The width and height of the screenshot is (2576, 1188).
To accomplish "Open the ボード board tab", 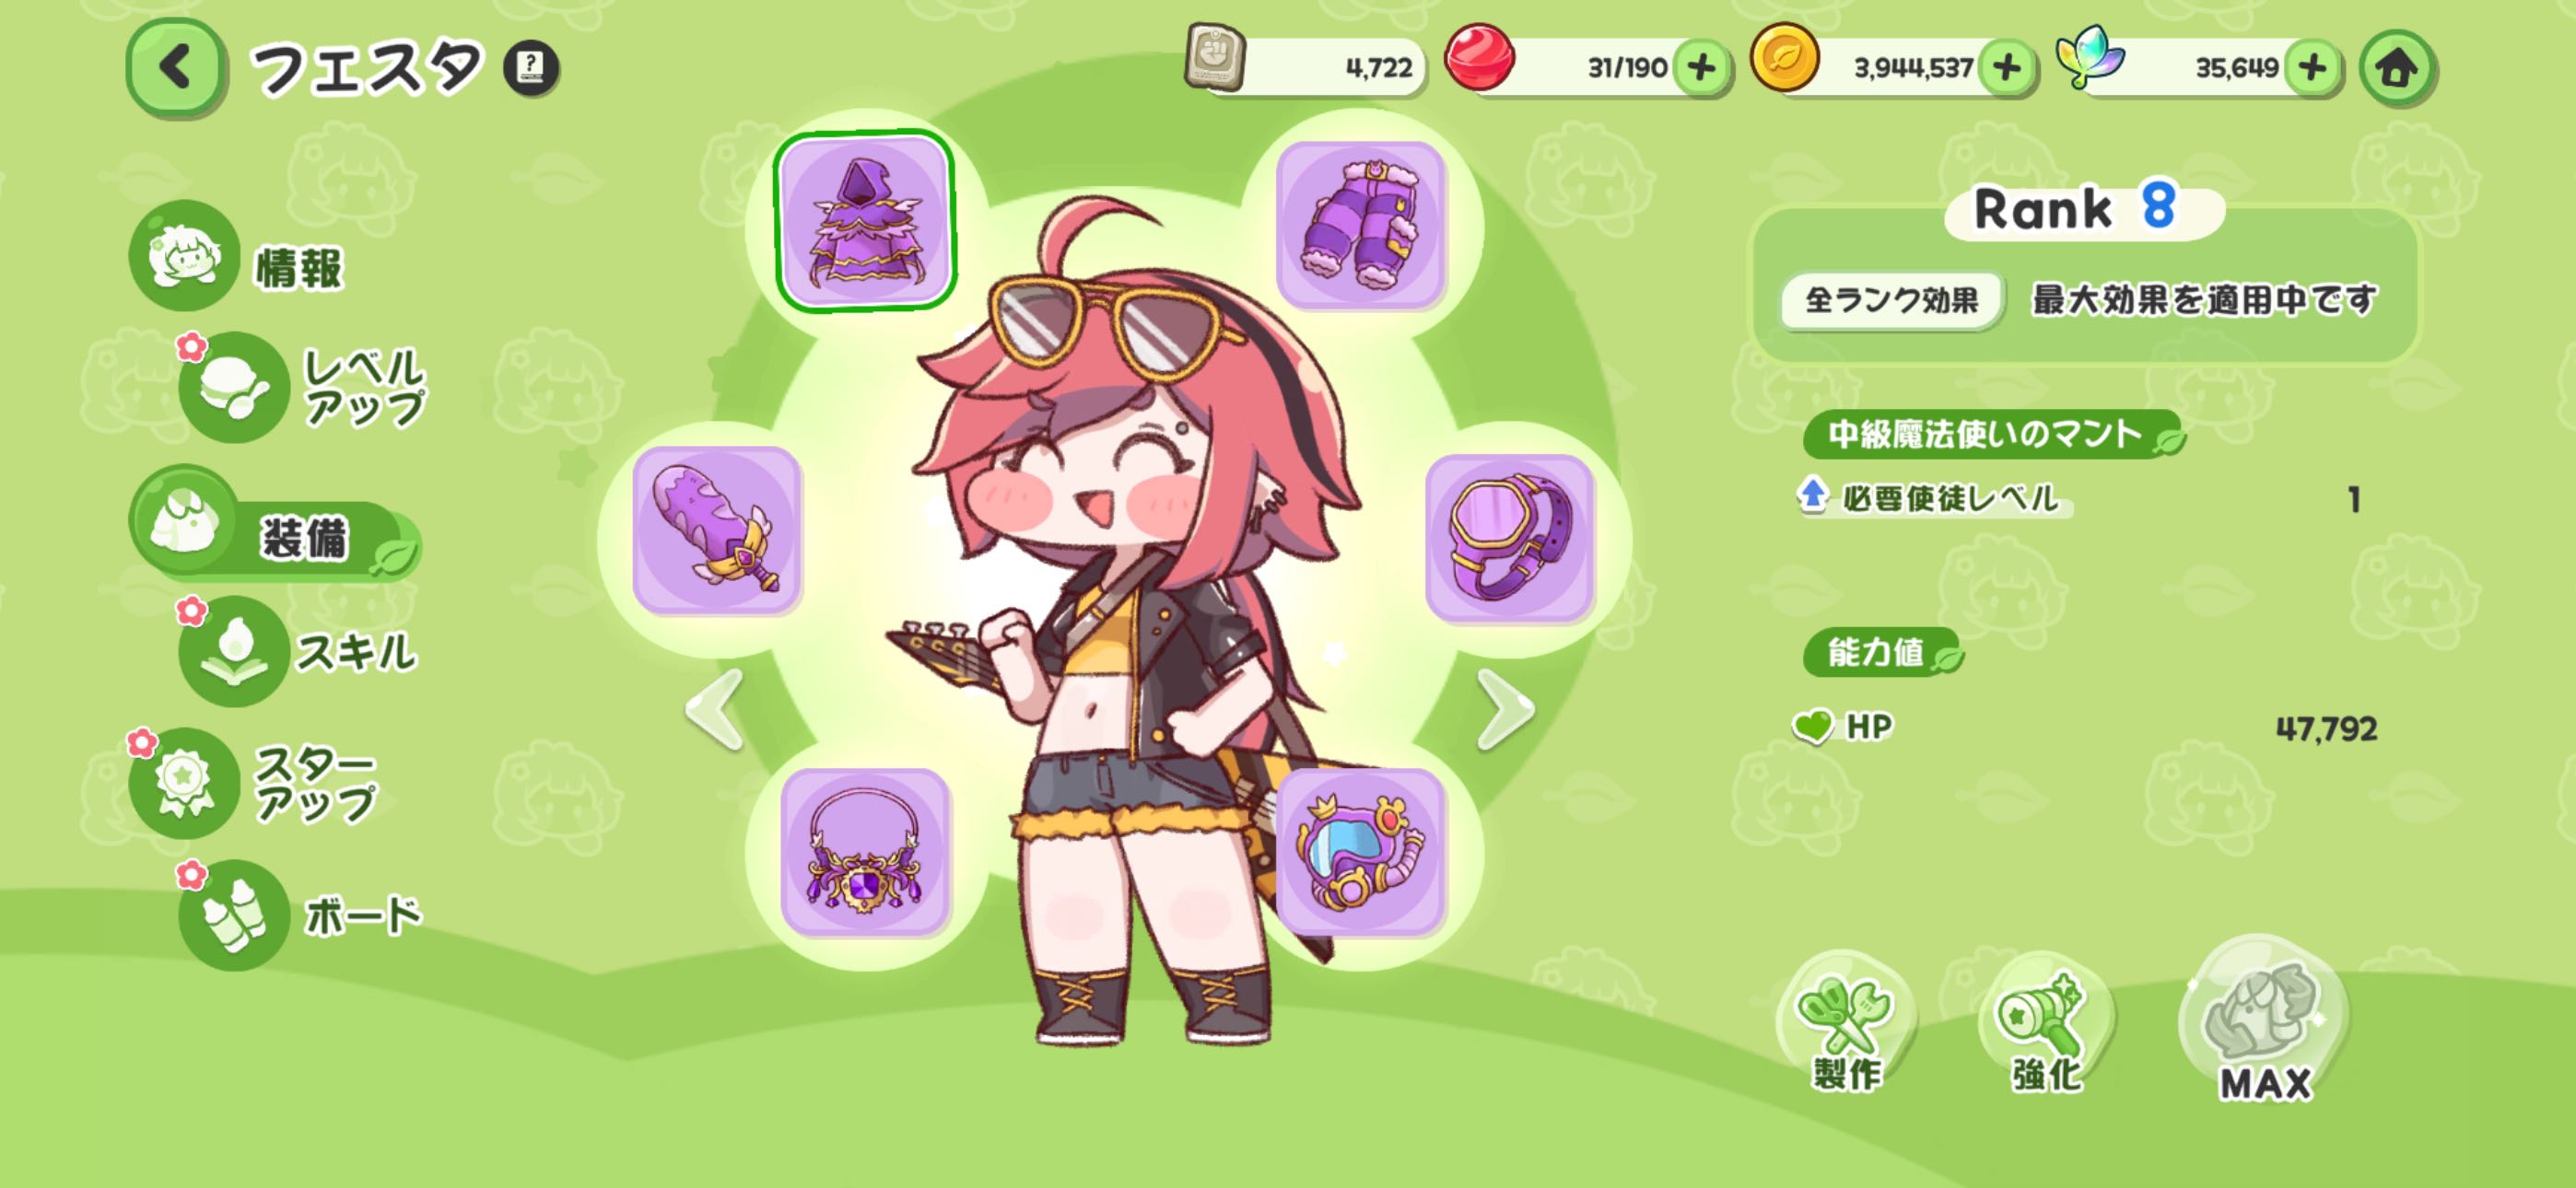I will coord(301,915).
